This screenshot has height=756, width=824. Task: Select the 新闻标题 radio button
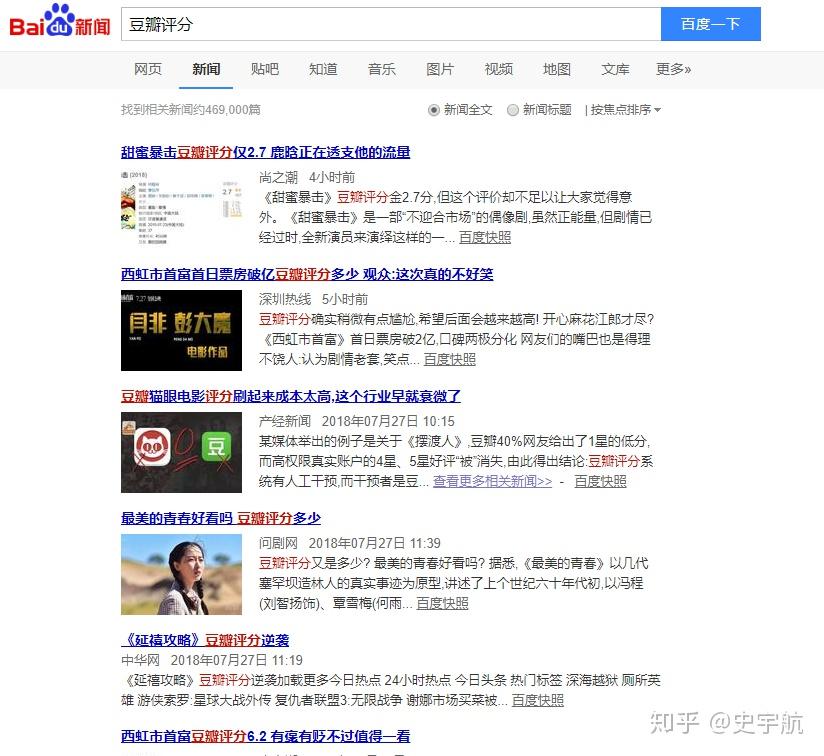point(512,110)
